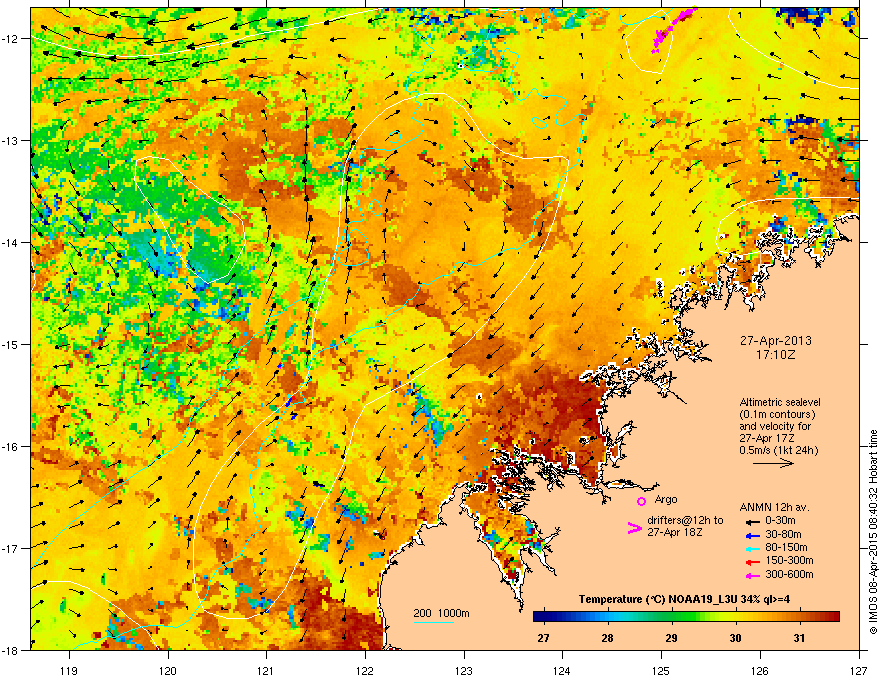The height and width of the screenshot is (680, 880).
Task: Click longitude axis label 121
Action: [266, 670]
